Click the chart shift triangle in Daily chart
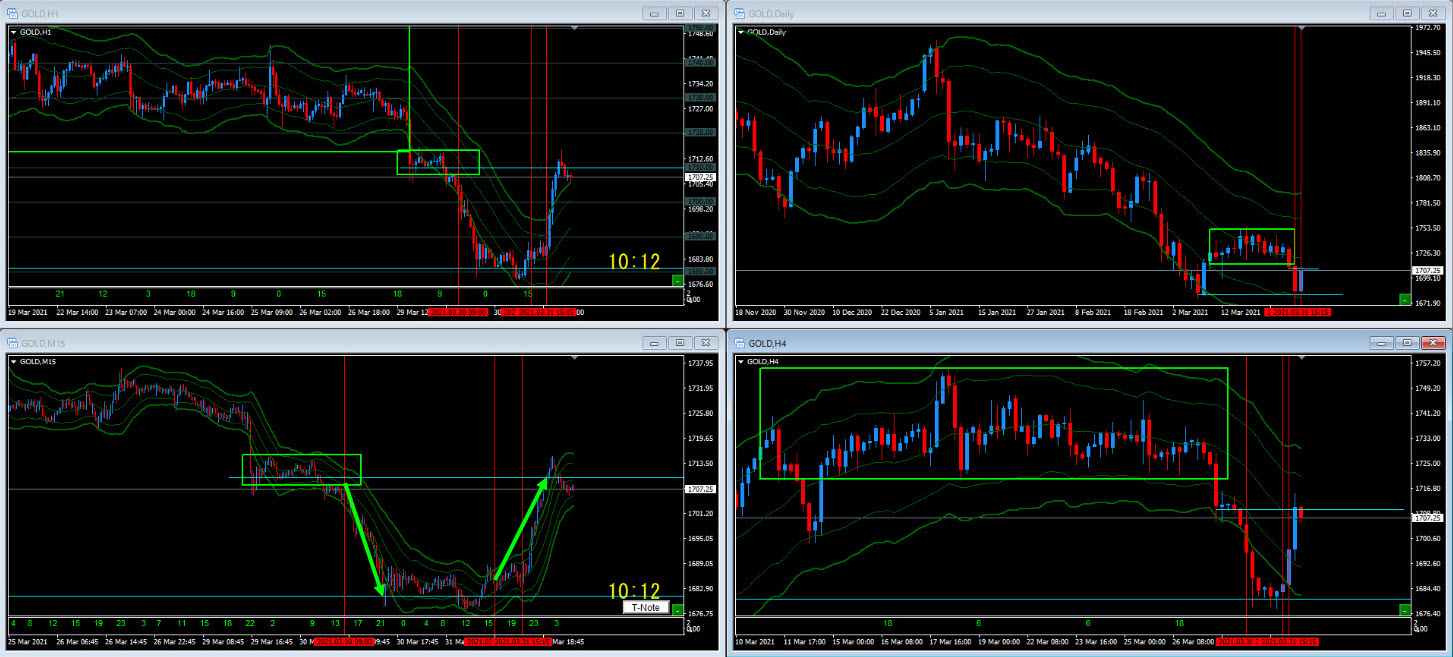The image size is (1453, 657). click(1300, 29)
